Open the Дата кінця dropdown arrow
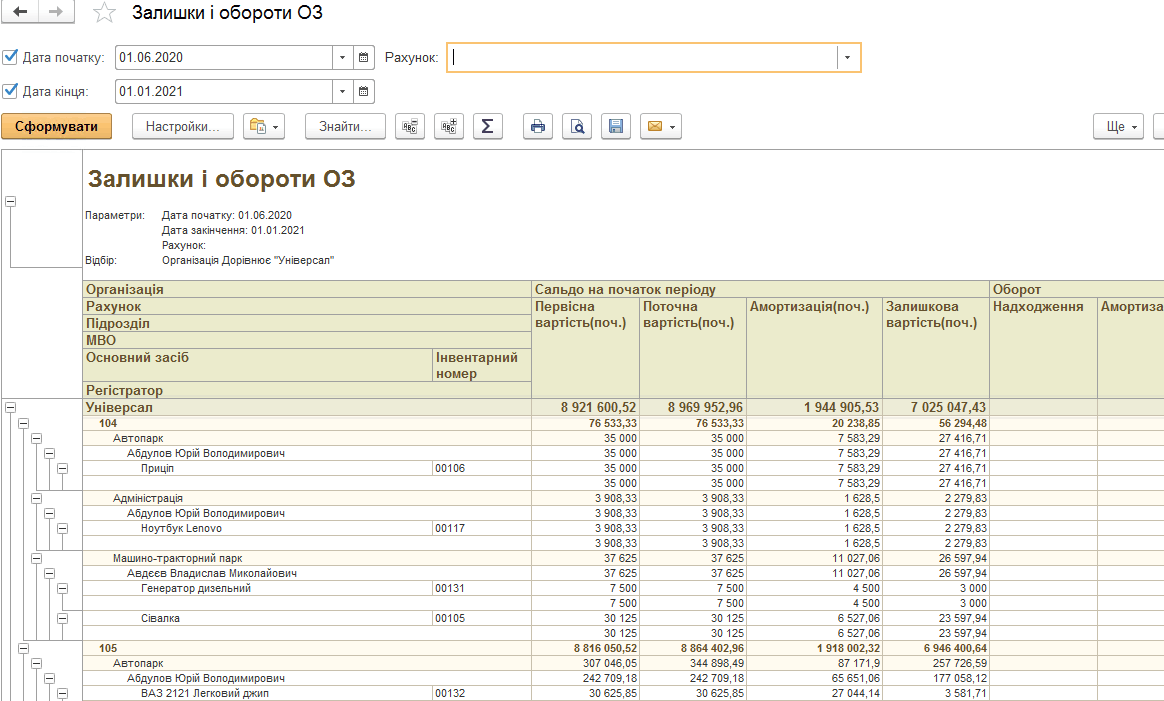 tap(342, 91)
